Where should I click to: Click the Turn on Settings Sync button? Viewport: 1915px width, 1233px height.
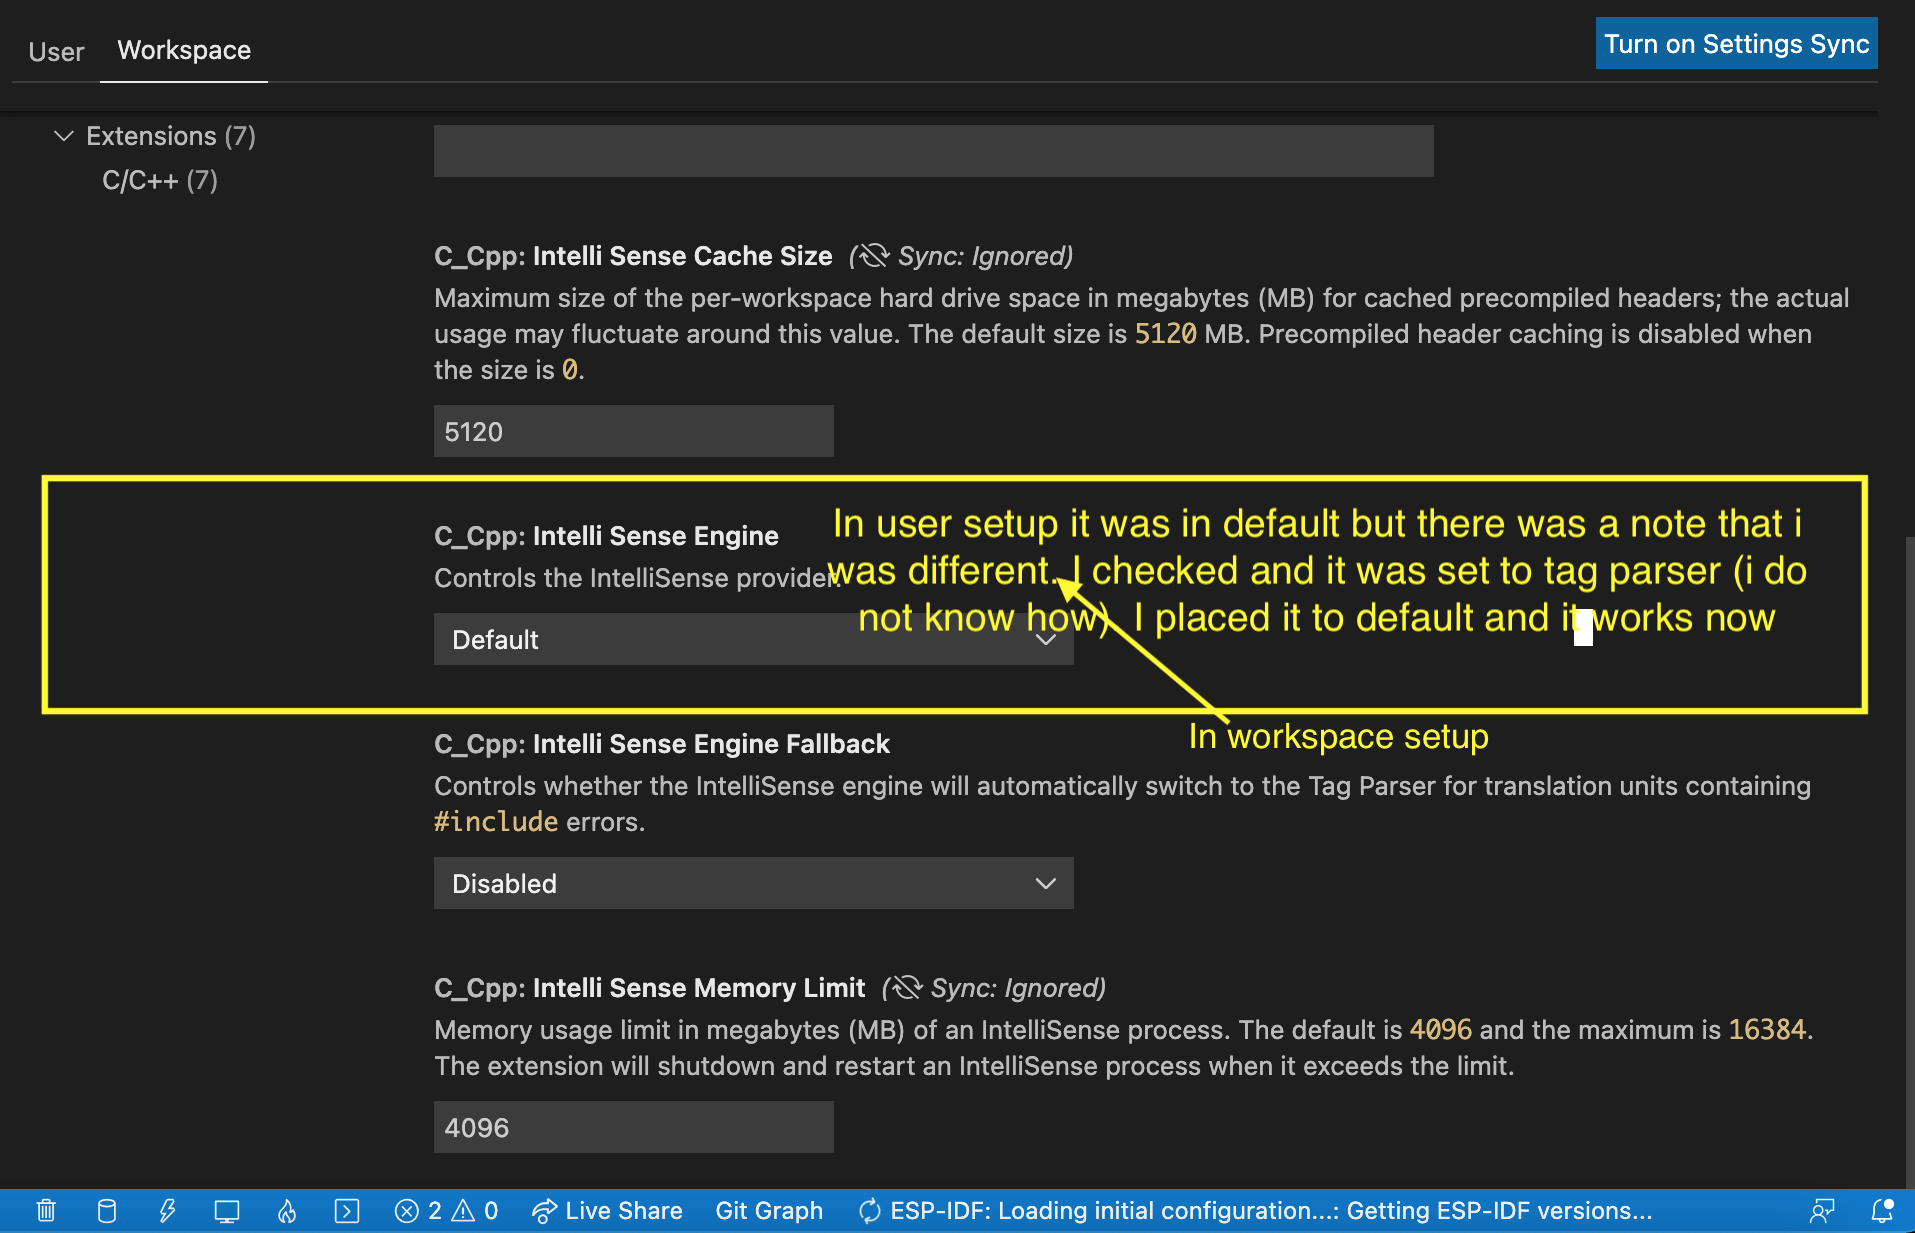click(x=1735, y=43)
